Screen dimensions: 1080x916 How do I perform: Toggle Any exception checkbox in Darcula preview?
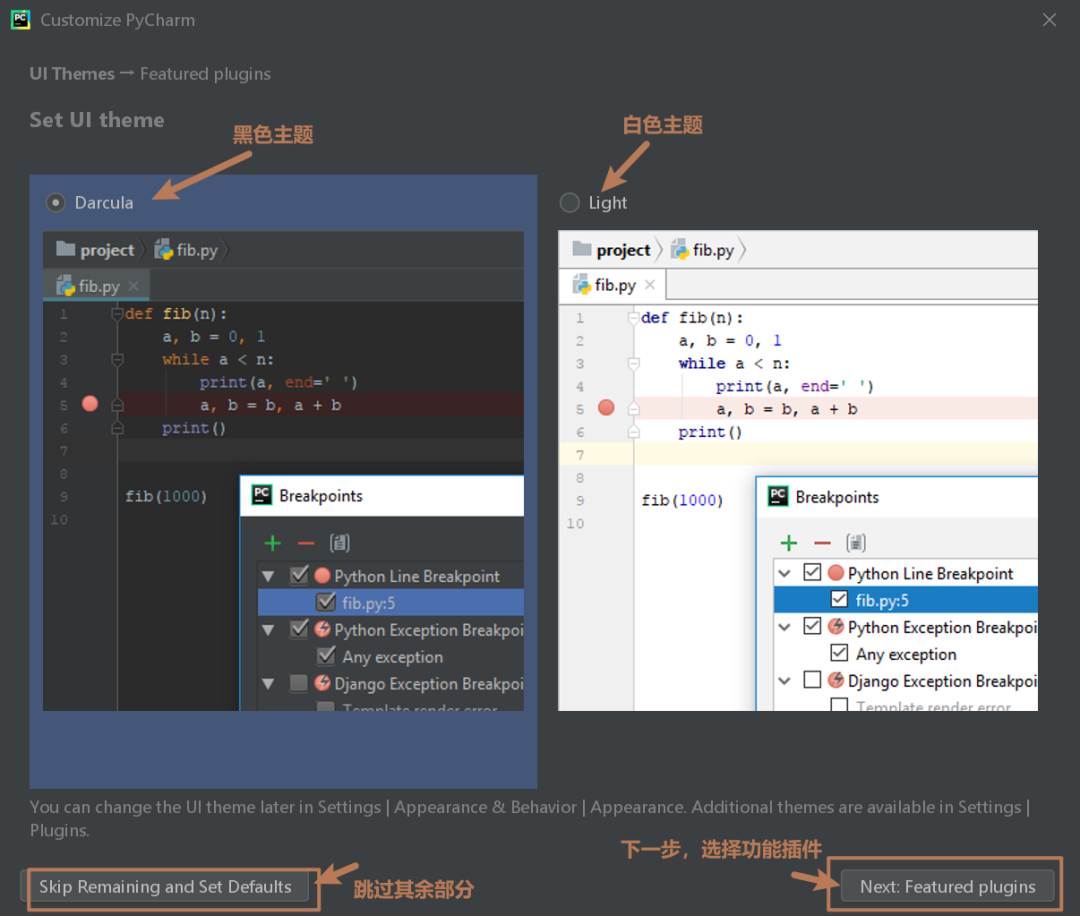pyautogui.click(x=326, y=655)
